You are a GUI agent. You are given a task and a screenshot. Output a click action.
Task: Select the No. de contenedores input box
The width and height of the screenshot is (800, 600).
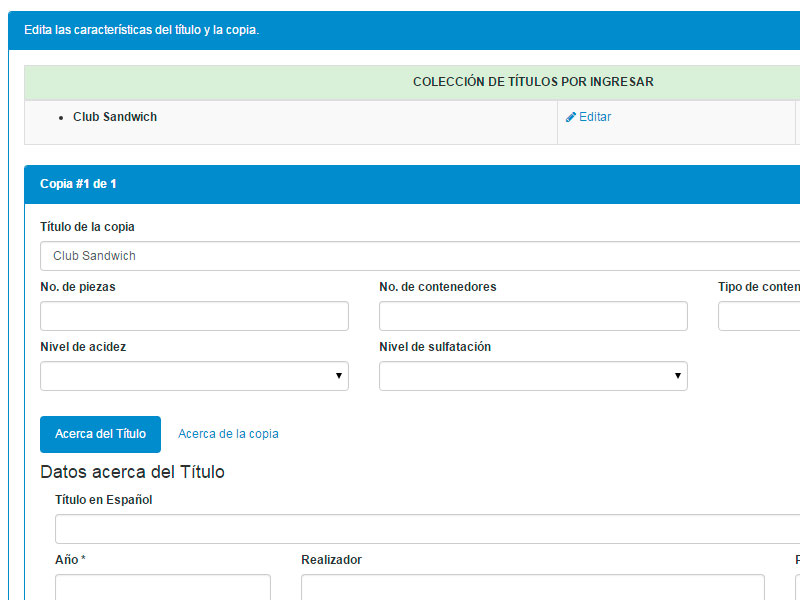click(x=533, y=316)
